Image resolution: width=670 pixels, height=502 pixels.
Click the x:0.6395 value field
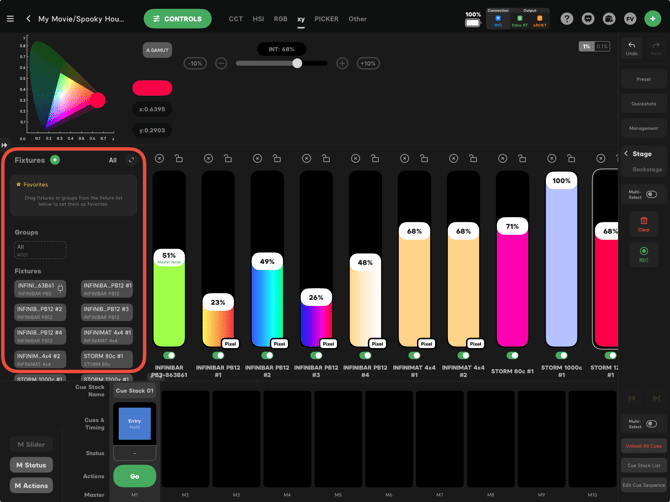click(x=152, y=109)
